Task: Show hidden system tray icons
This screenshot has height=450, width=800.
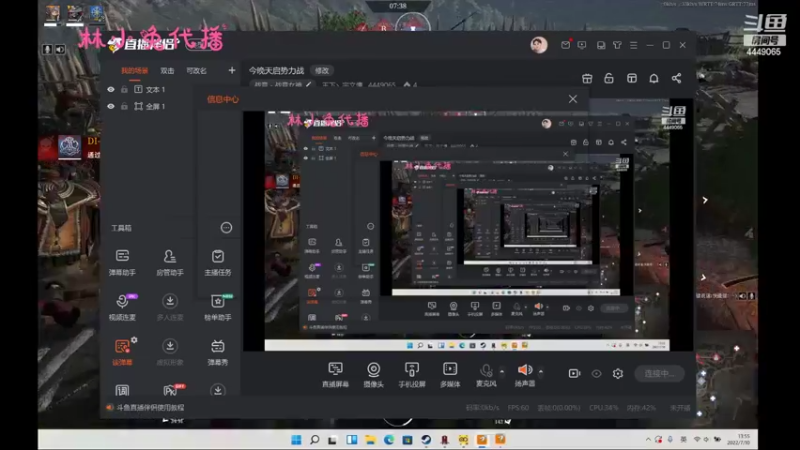Action: coord(648,439)
